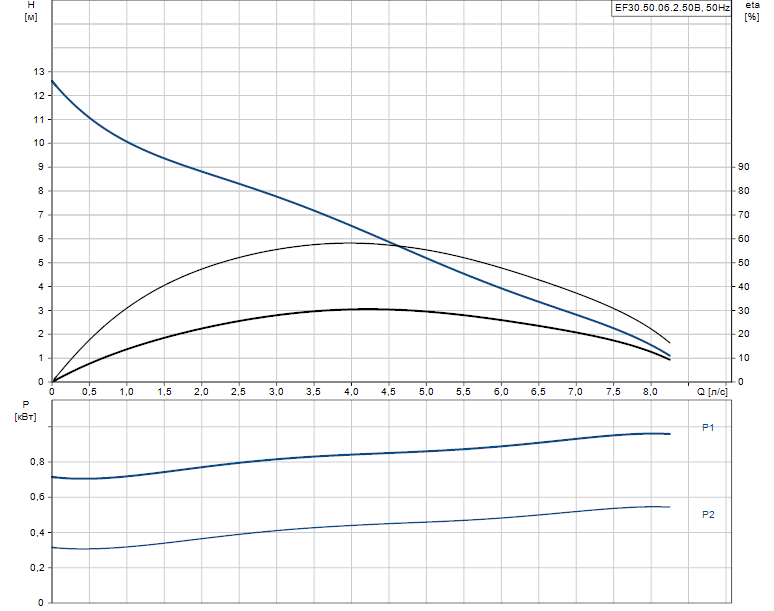The width and height of the screenshot is (774, 611).
Task: Click the 13 tick on H axis
Action: click(39, 72)
